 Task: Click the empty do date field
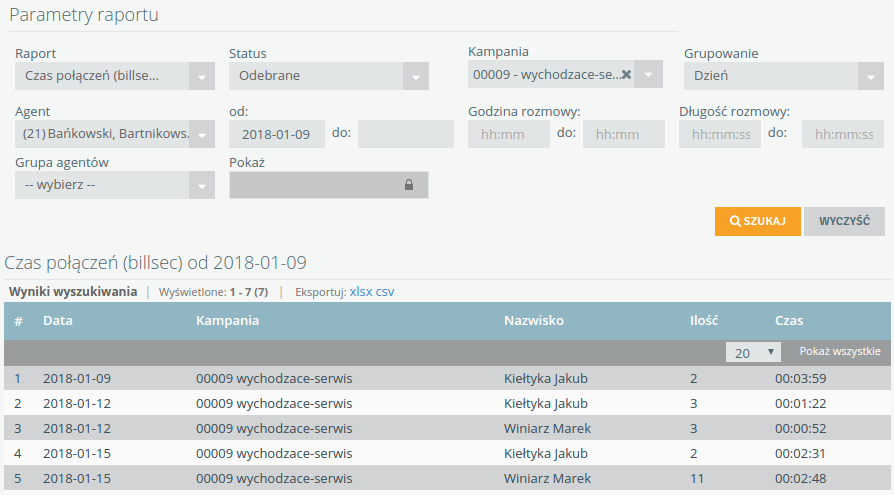point(406,134)
